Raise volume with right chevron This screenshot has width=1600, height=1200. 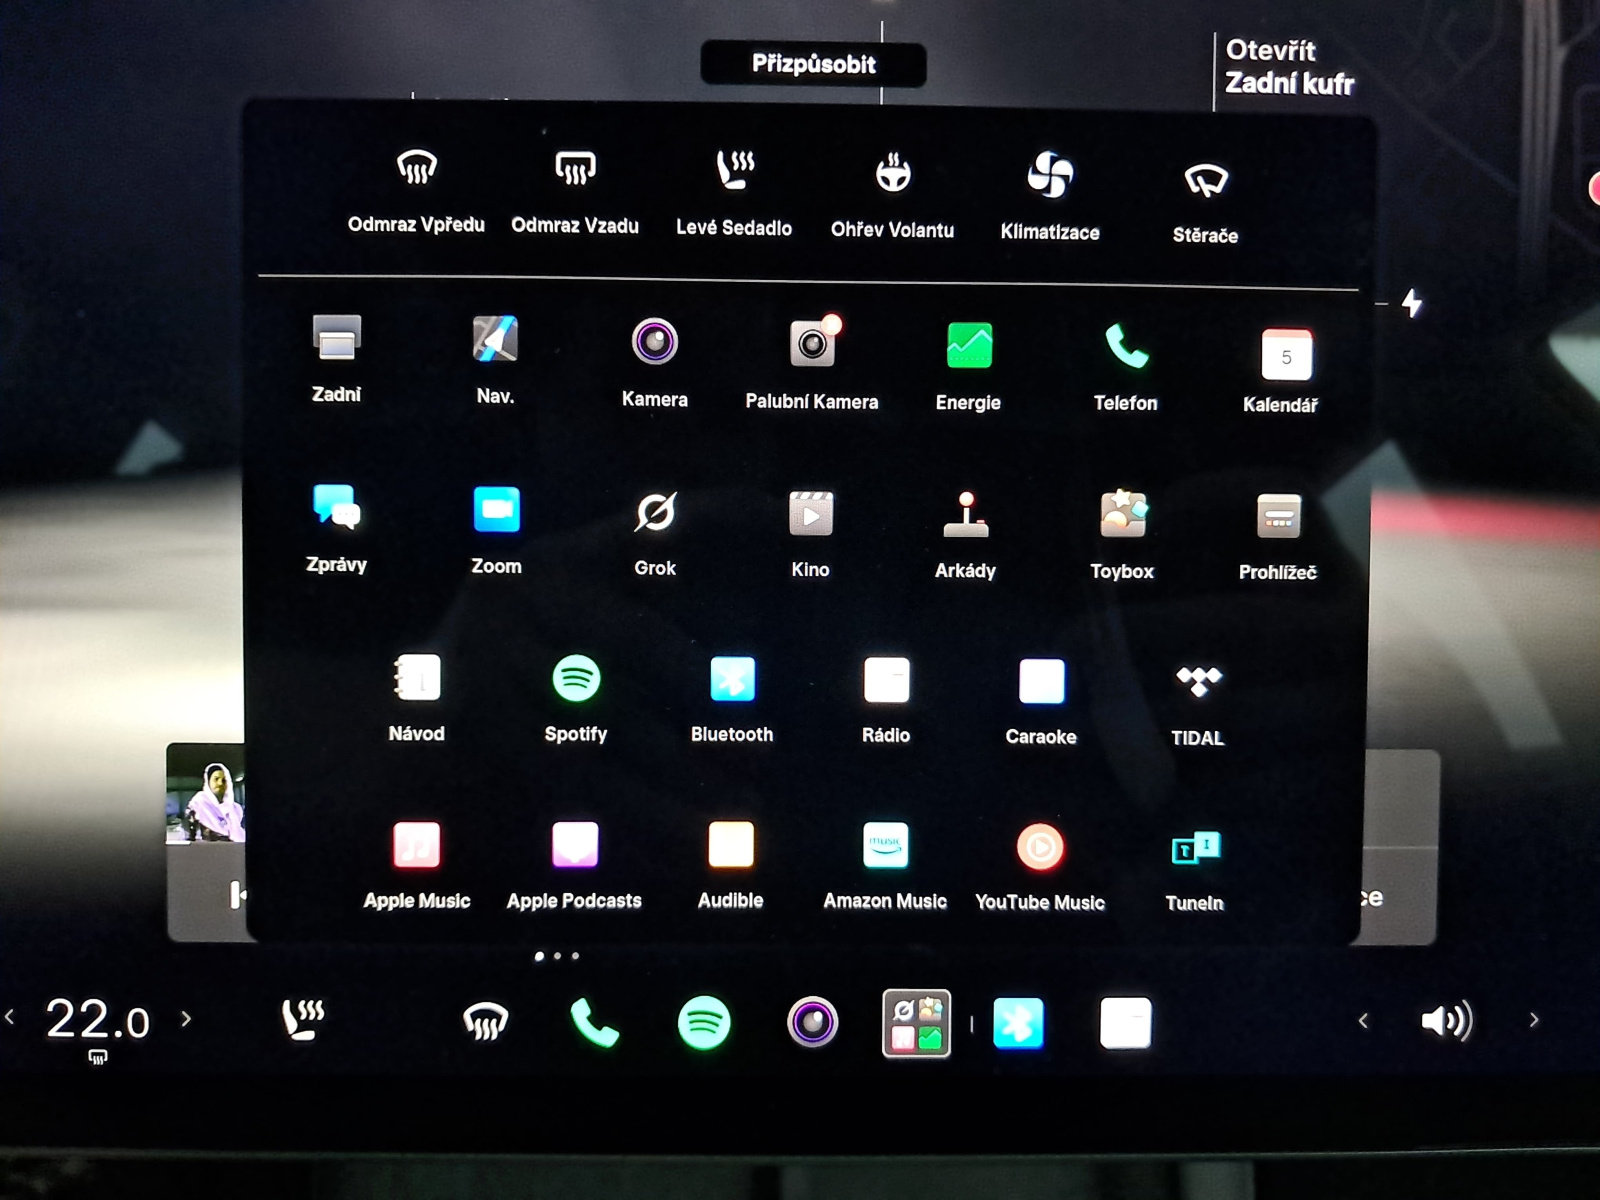(x=1534, y=1020)
